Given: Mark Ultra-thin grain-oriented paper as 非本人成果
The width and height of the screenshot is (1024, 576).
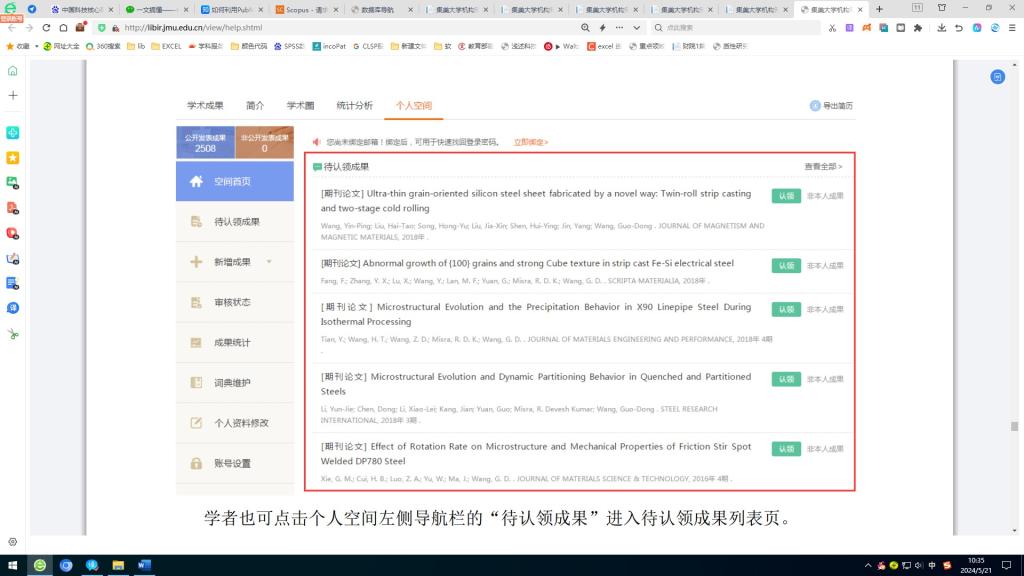Looking at the screenshot, I should point(825,196).
